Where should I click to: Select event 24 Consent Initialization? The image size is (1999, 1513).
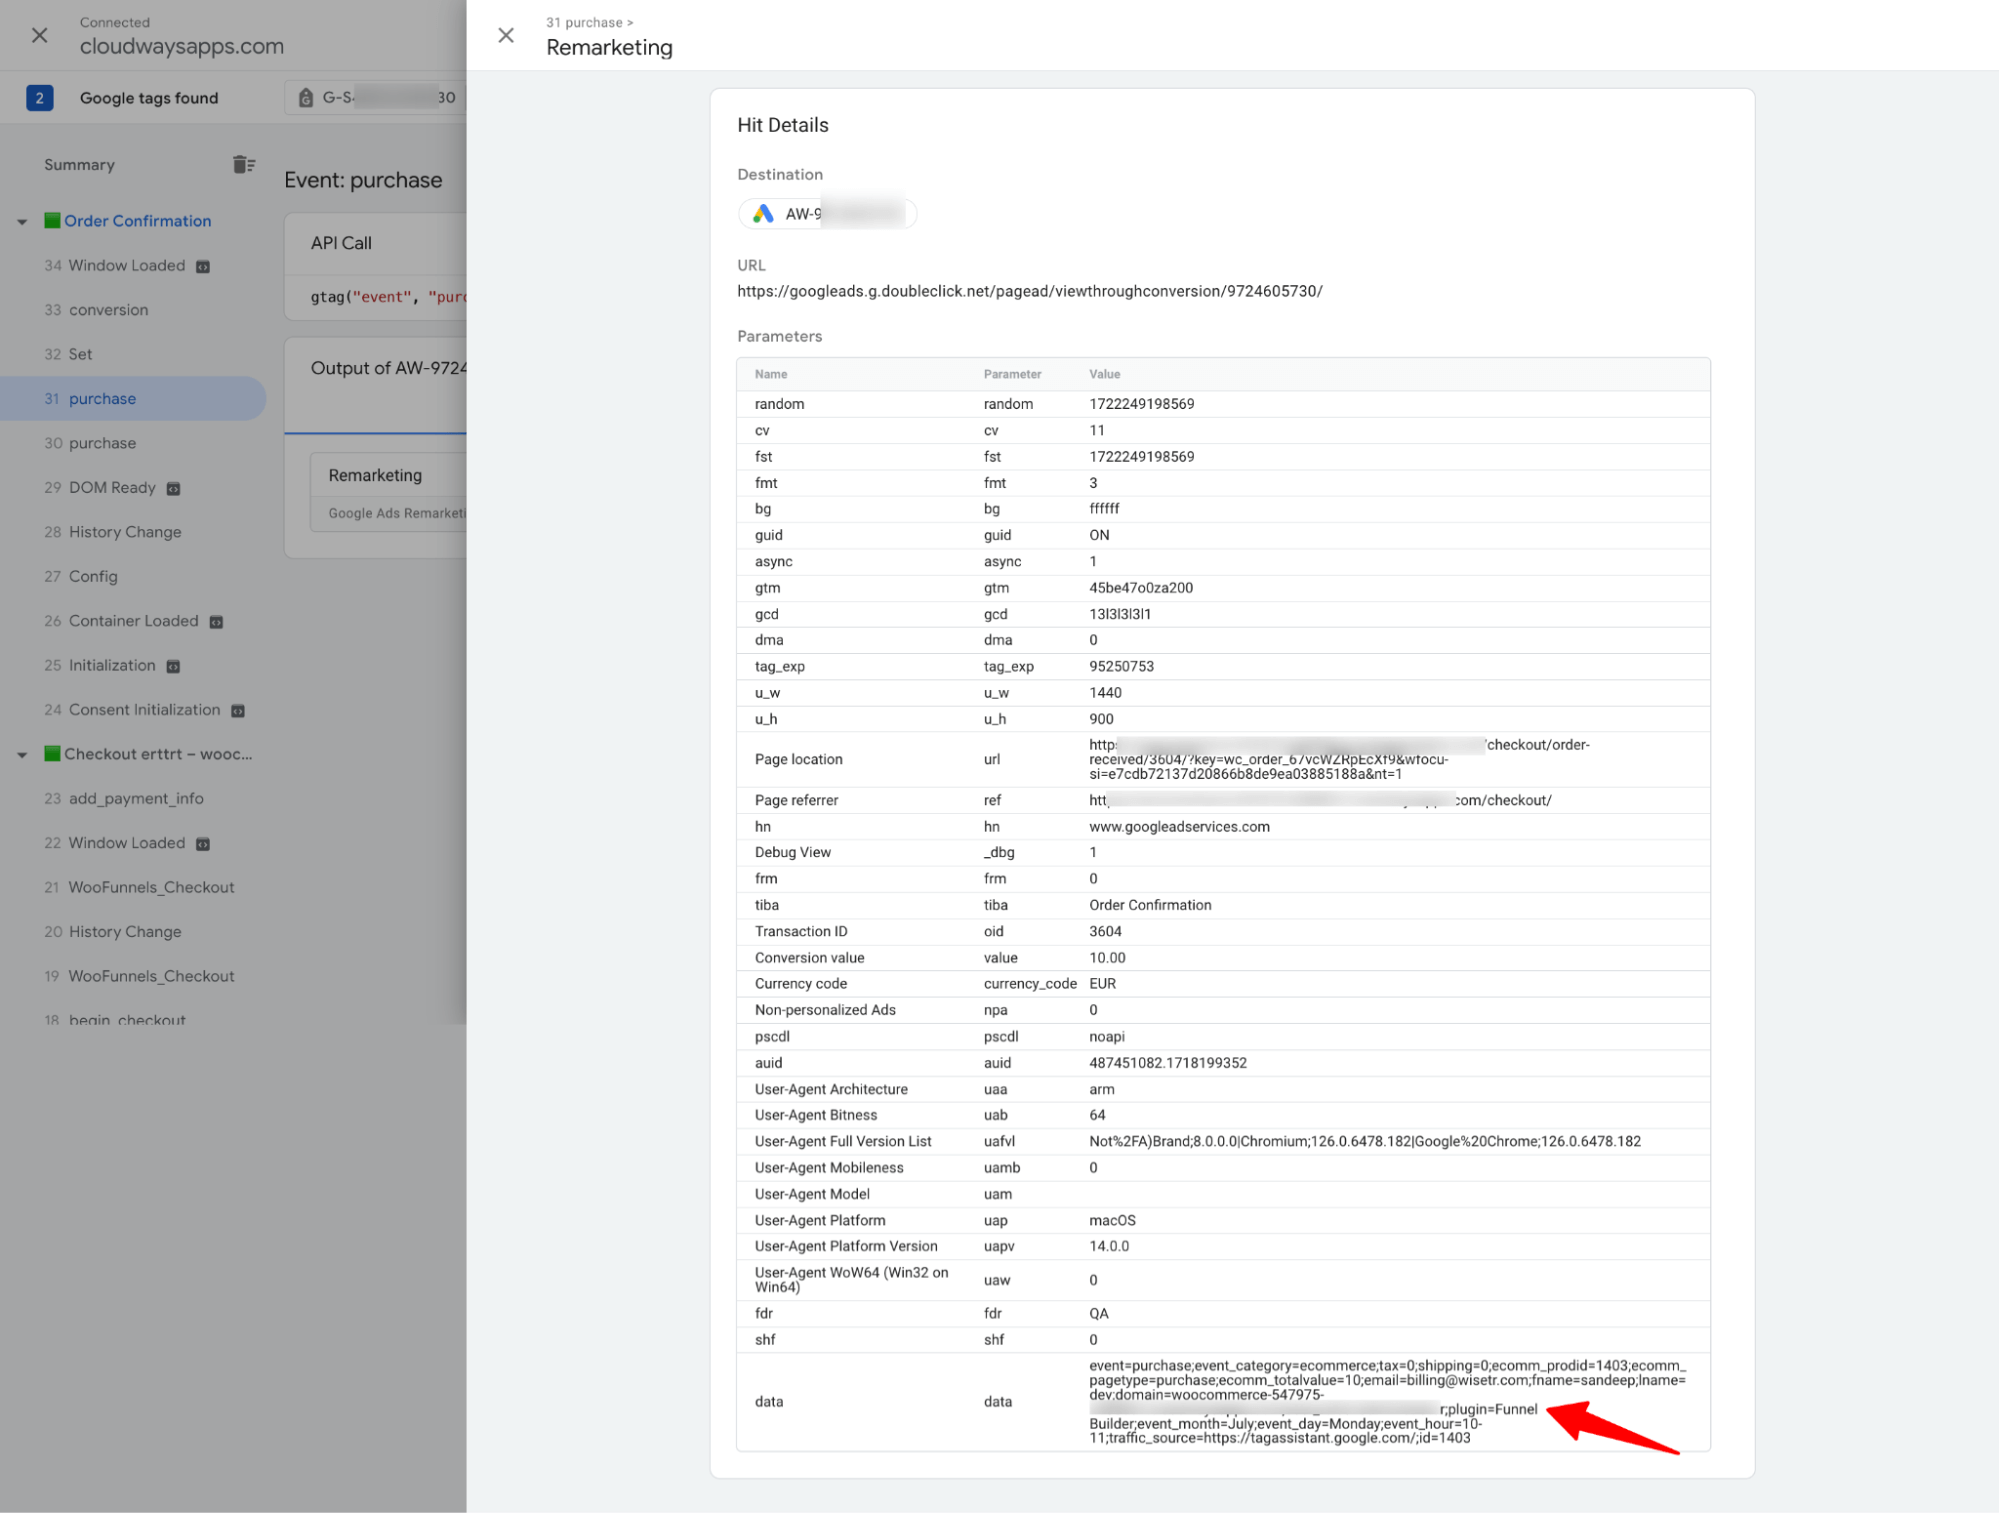coord(132,710)
